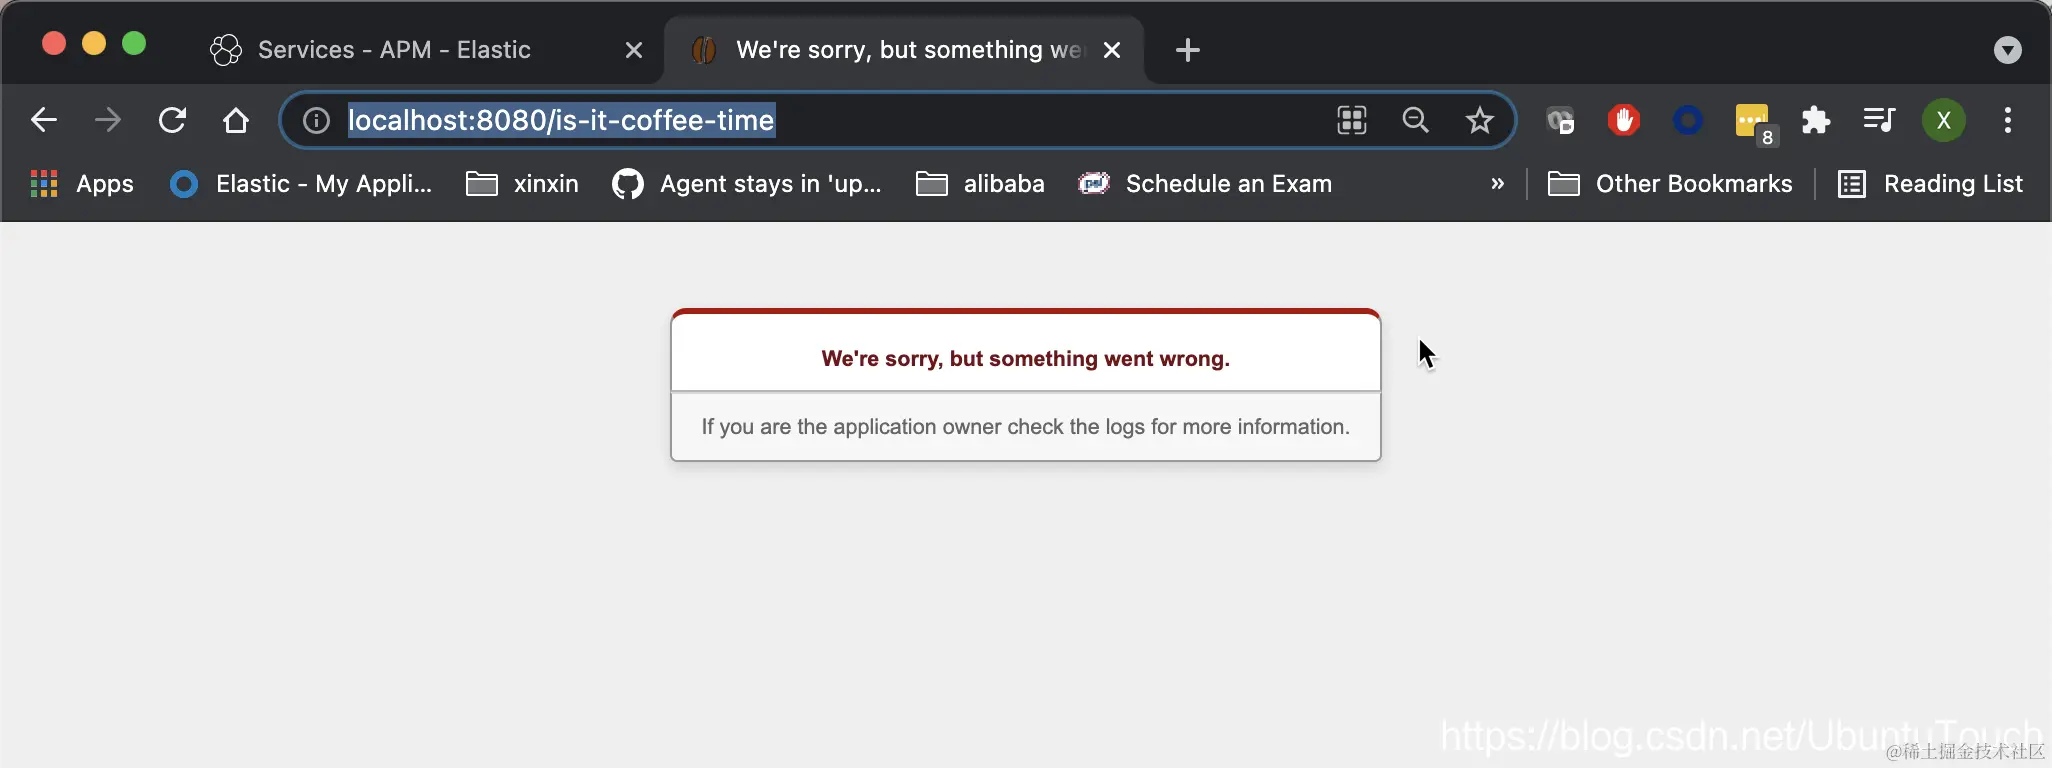Image resolution: width=2052 pixels, height=768 pixels.
Task: Open tab search dropdown arrow at top right
Action: click(x=2007, y=50)
